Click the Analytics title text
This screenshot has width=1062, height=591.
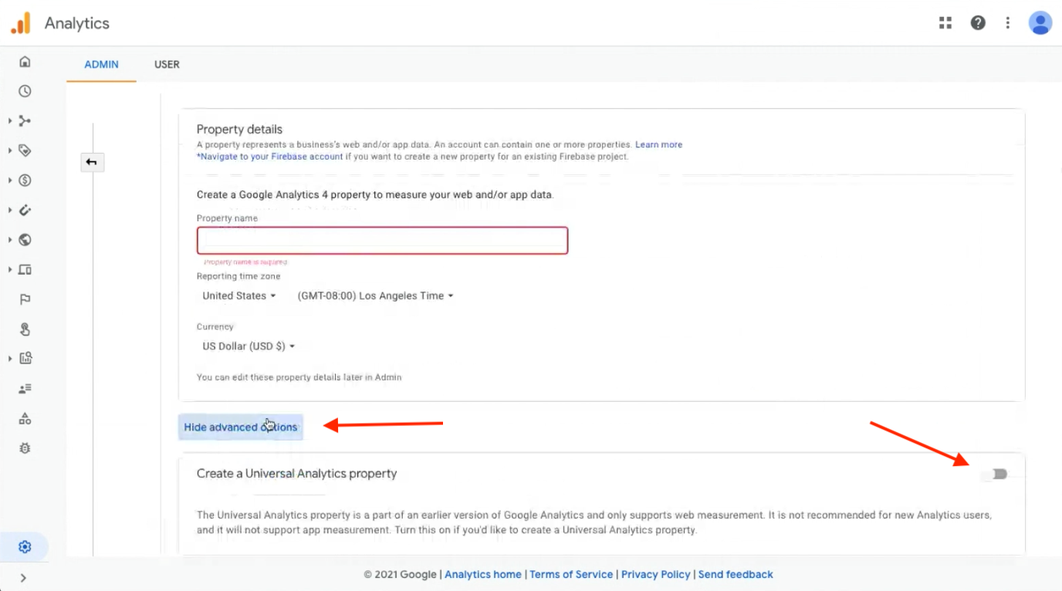[x=77, y=23]
